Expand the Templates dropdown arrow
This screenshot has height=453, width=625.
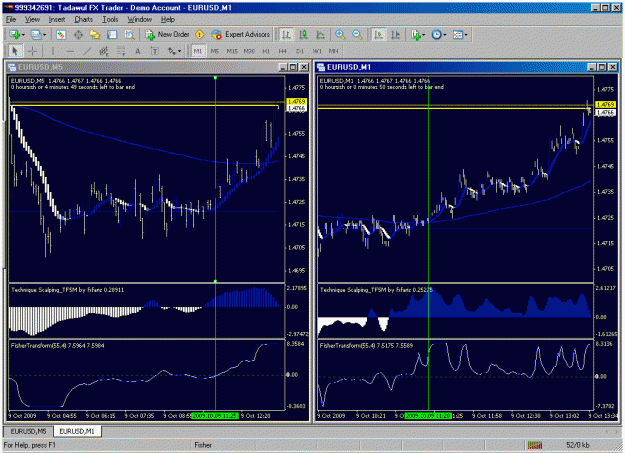[466, 35]
